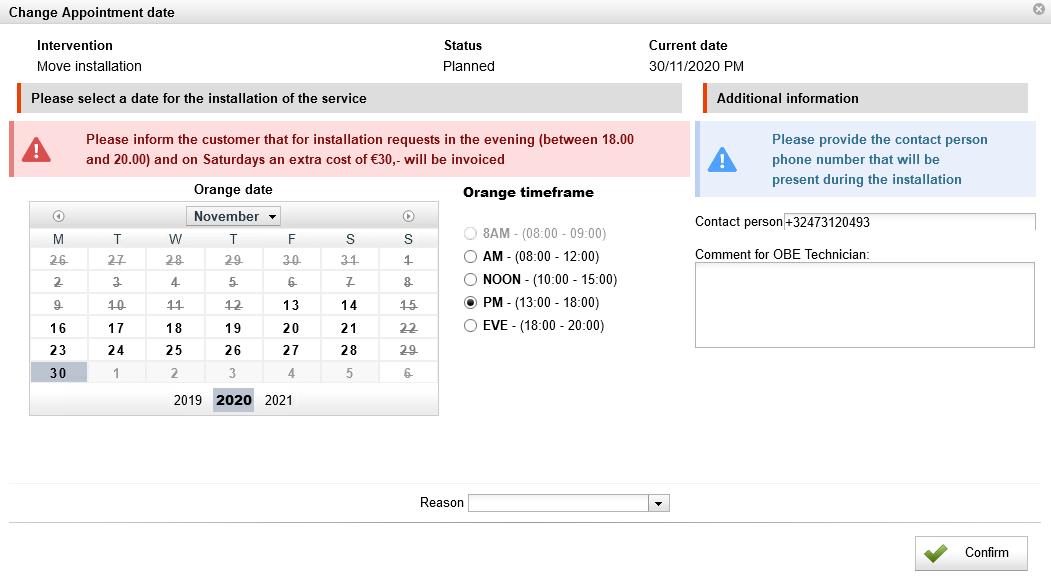Viewport: 1051px width, 586px height.
Task: Expand the Reason dropdown list
Action: [658, 503]
